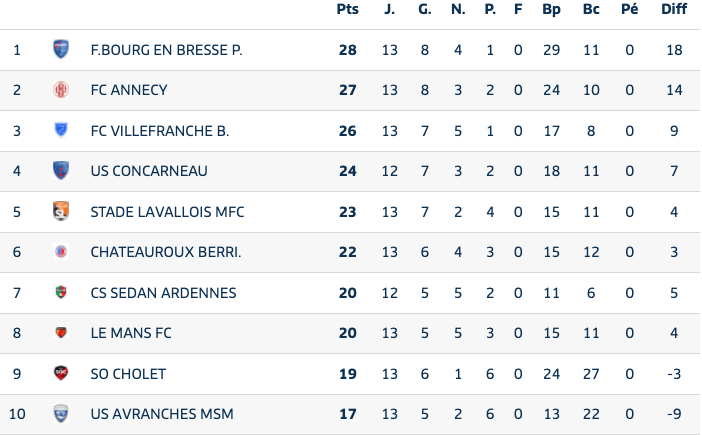Viewport: 702px width, 435px height.
Task: Open the SO CHOLET team link
Action: [128, 374]
